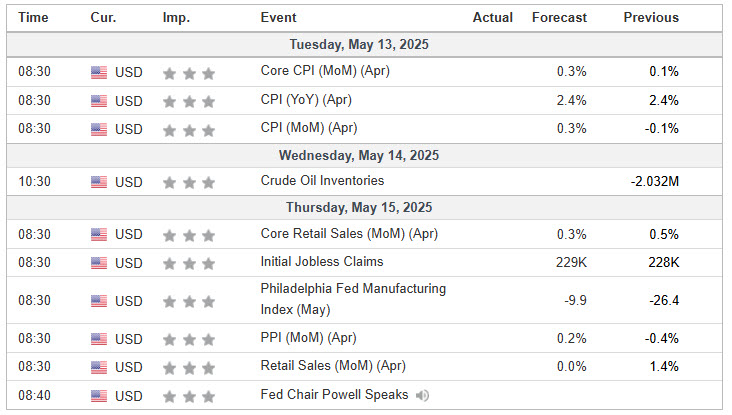Open the CPI (YoY) (Apr) event link
Image resolution: width=732 pixels, height=415 pixels.
tap(306, 100)
